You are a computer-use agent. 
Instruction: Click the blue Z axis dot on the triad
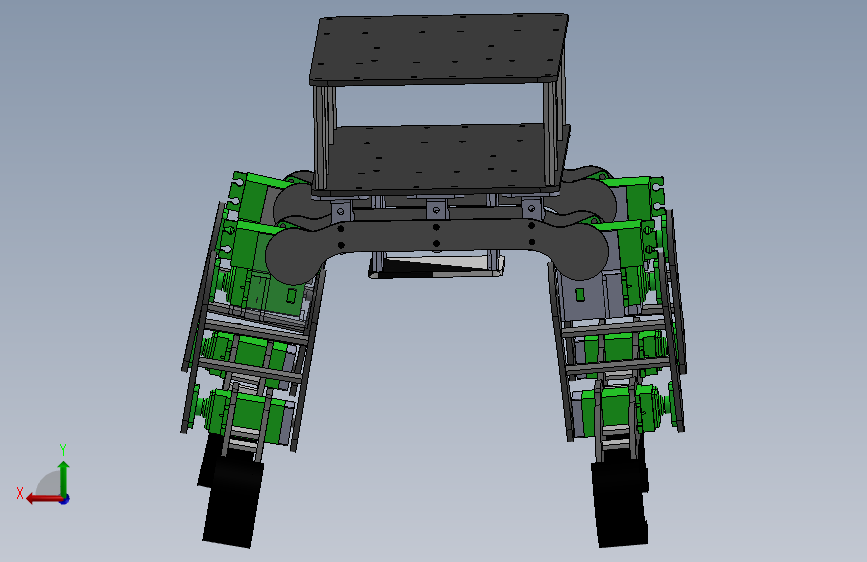coord(65,499)
